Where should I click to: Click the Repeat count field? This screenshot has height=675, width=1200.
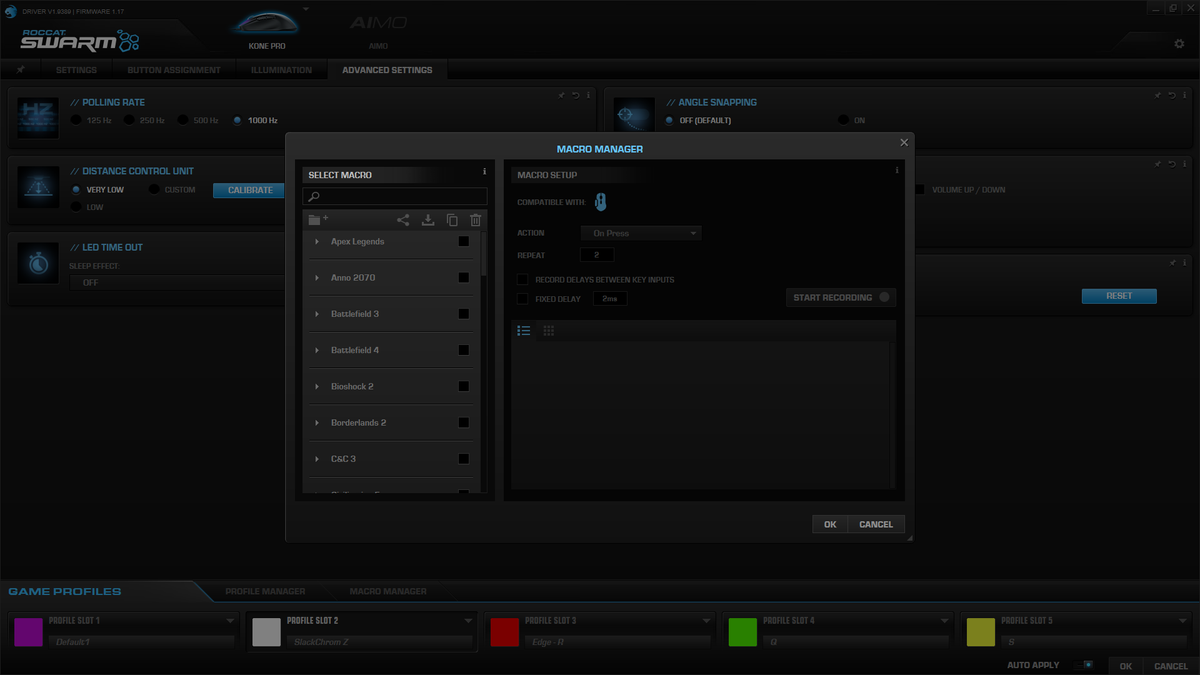coord(597,255)
